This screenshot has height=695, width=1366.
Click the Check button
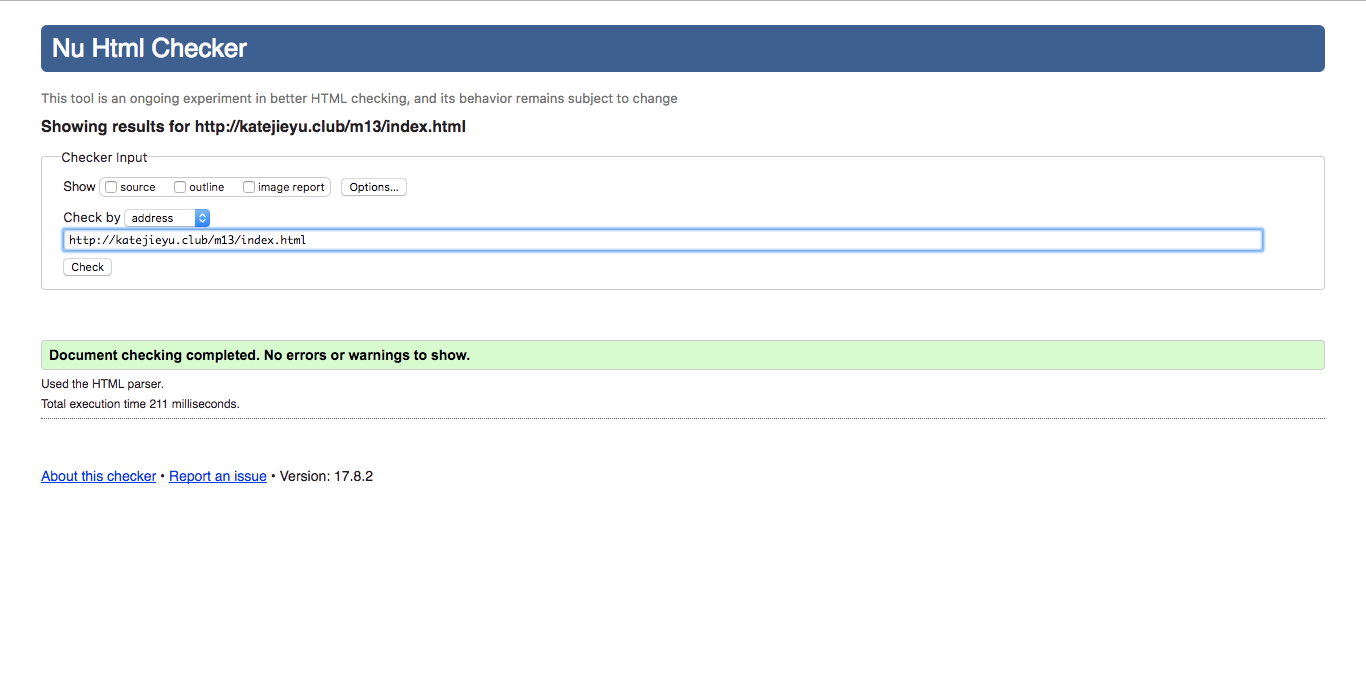pyautogui.click(x=87, y=267)
